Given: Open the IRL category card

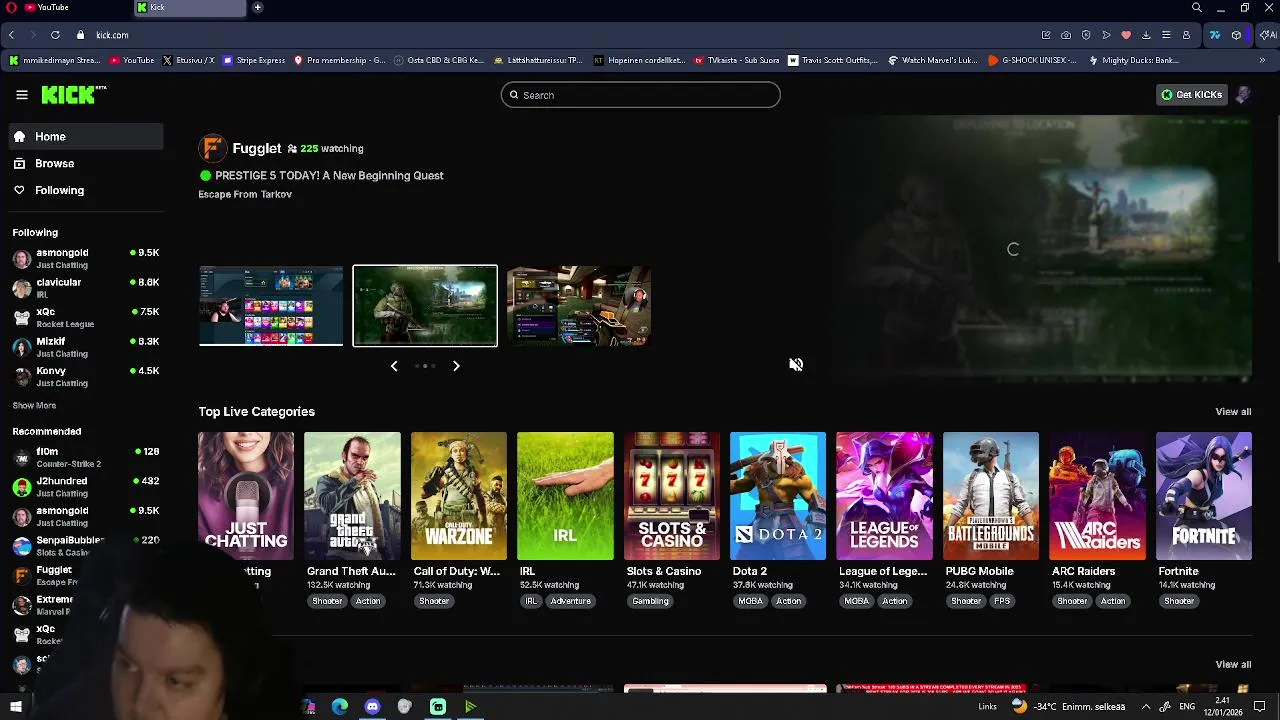Looking at the screenshot, I should (565, 496).
